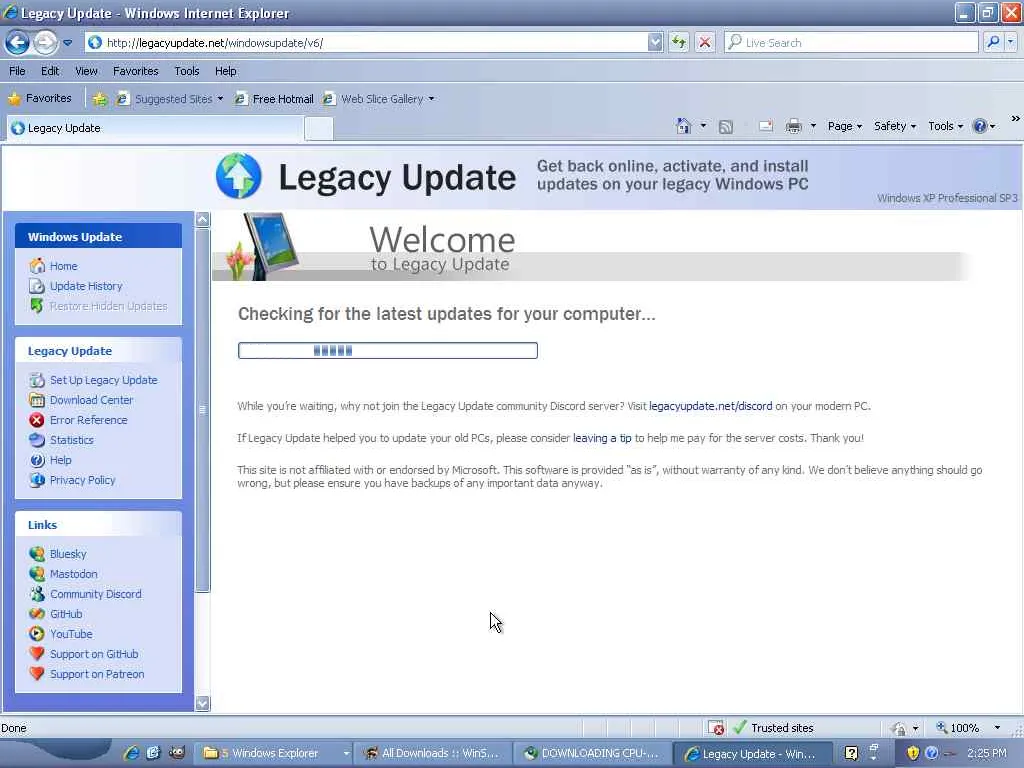Open the Edit menu
The image size is (1024, 768).
[50, 71]
